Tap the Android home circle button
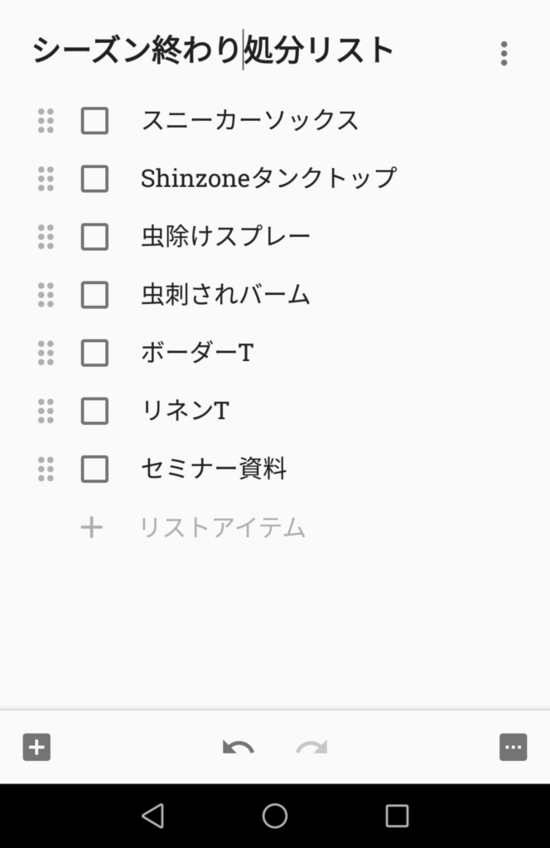Viewport: 550px width, 848px height. click(275, 816)
